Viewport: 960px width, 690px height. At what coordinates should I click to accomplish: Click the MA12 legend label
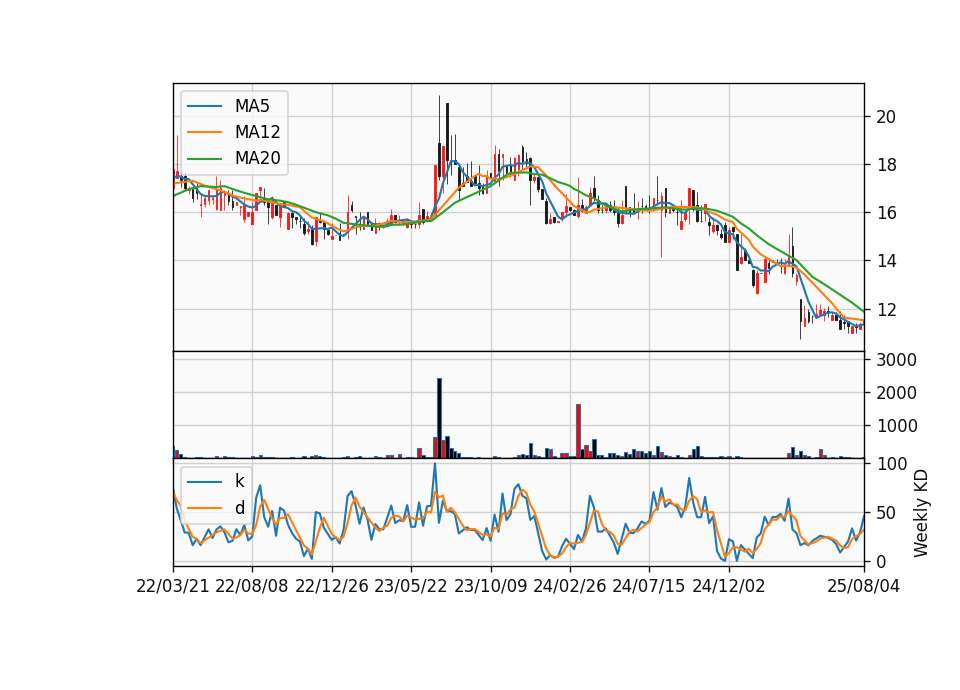(x=257, y=132)
